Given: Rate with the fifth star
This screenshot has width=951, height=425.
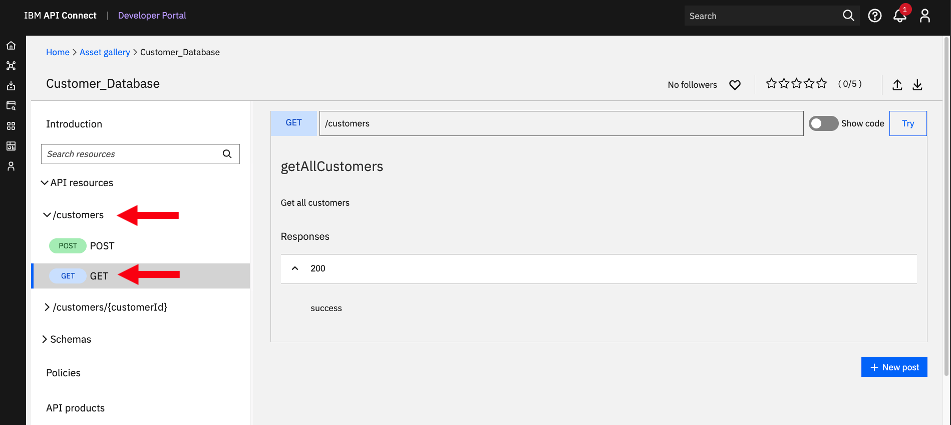Looking at the screenshot, I should (x=822, y=84).
